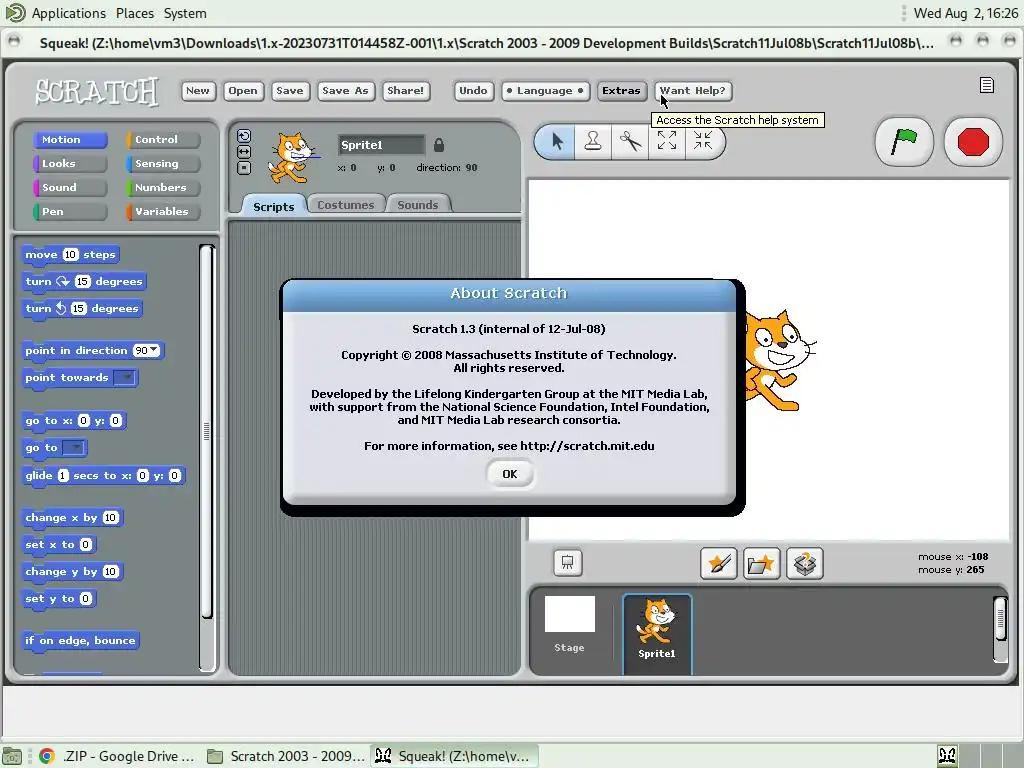The image size is (1024, 768).
Task: Switch to the Costumes tab
Action: coord(345,205)
